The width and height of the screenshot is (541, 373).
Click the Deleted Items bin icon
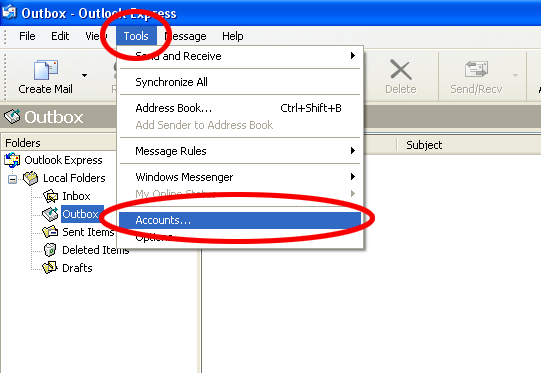(x=50, y=250)
